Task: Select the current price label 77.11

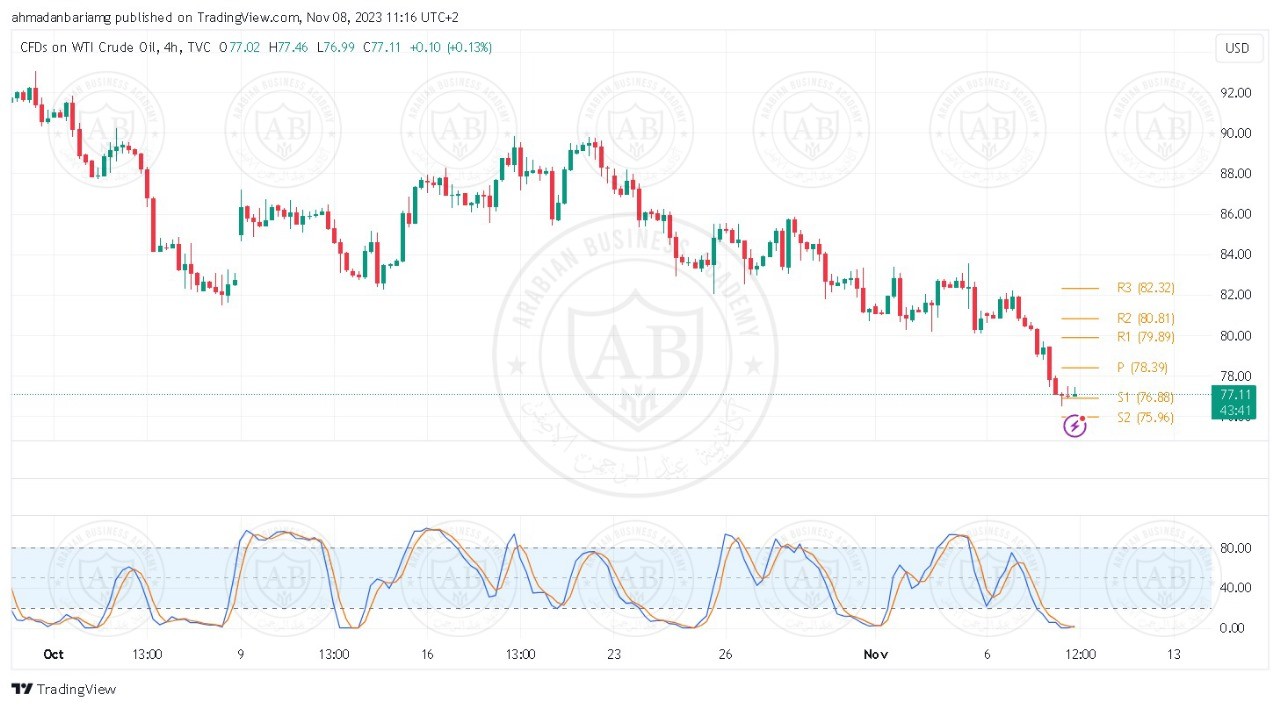Action: coord(1237,395)
